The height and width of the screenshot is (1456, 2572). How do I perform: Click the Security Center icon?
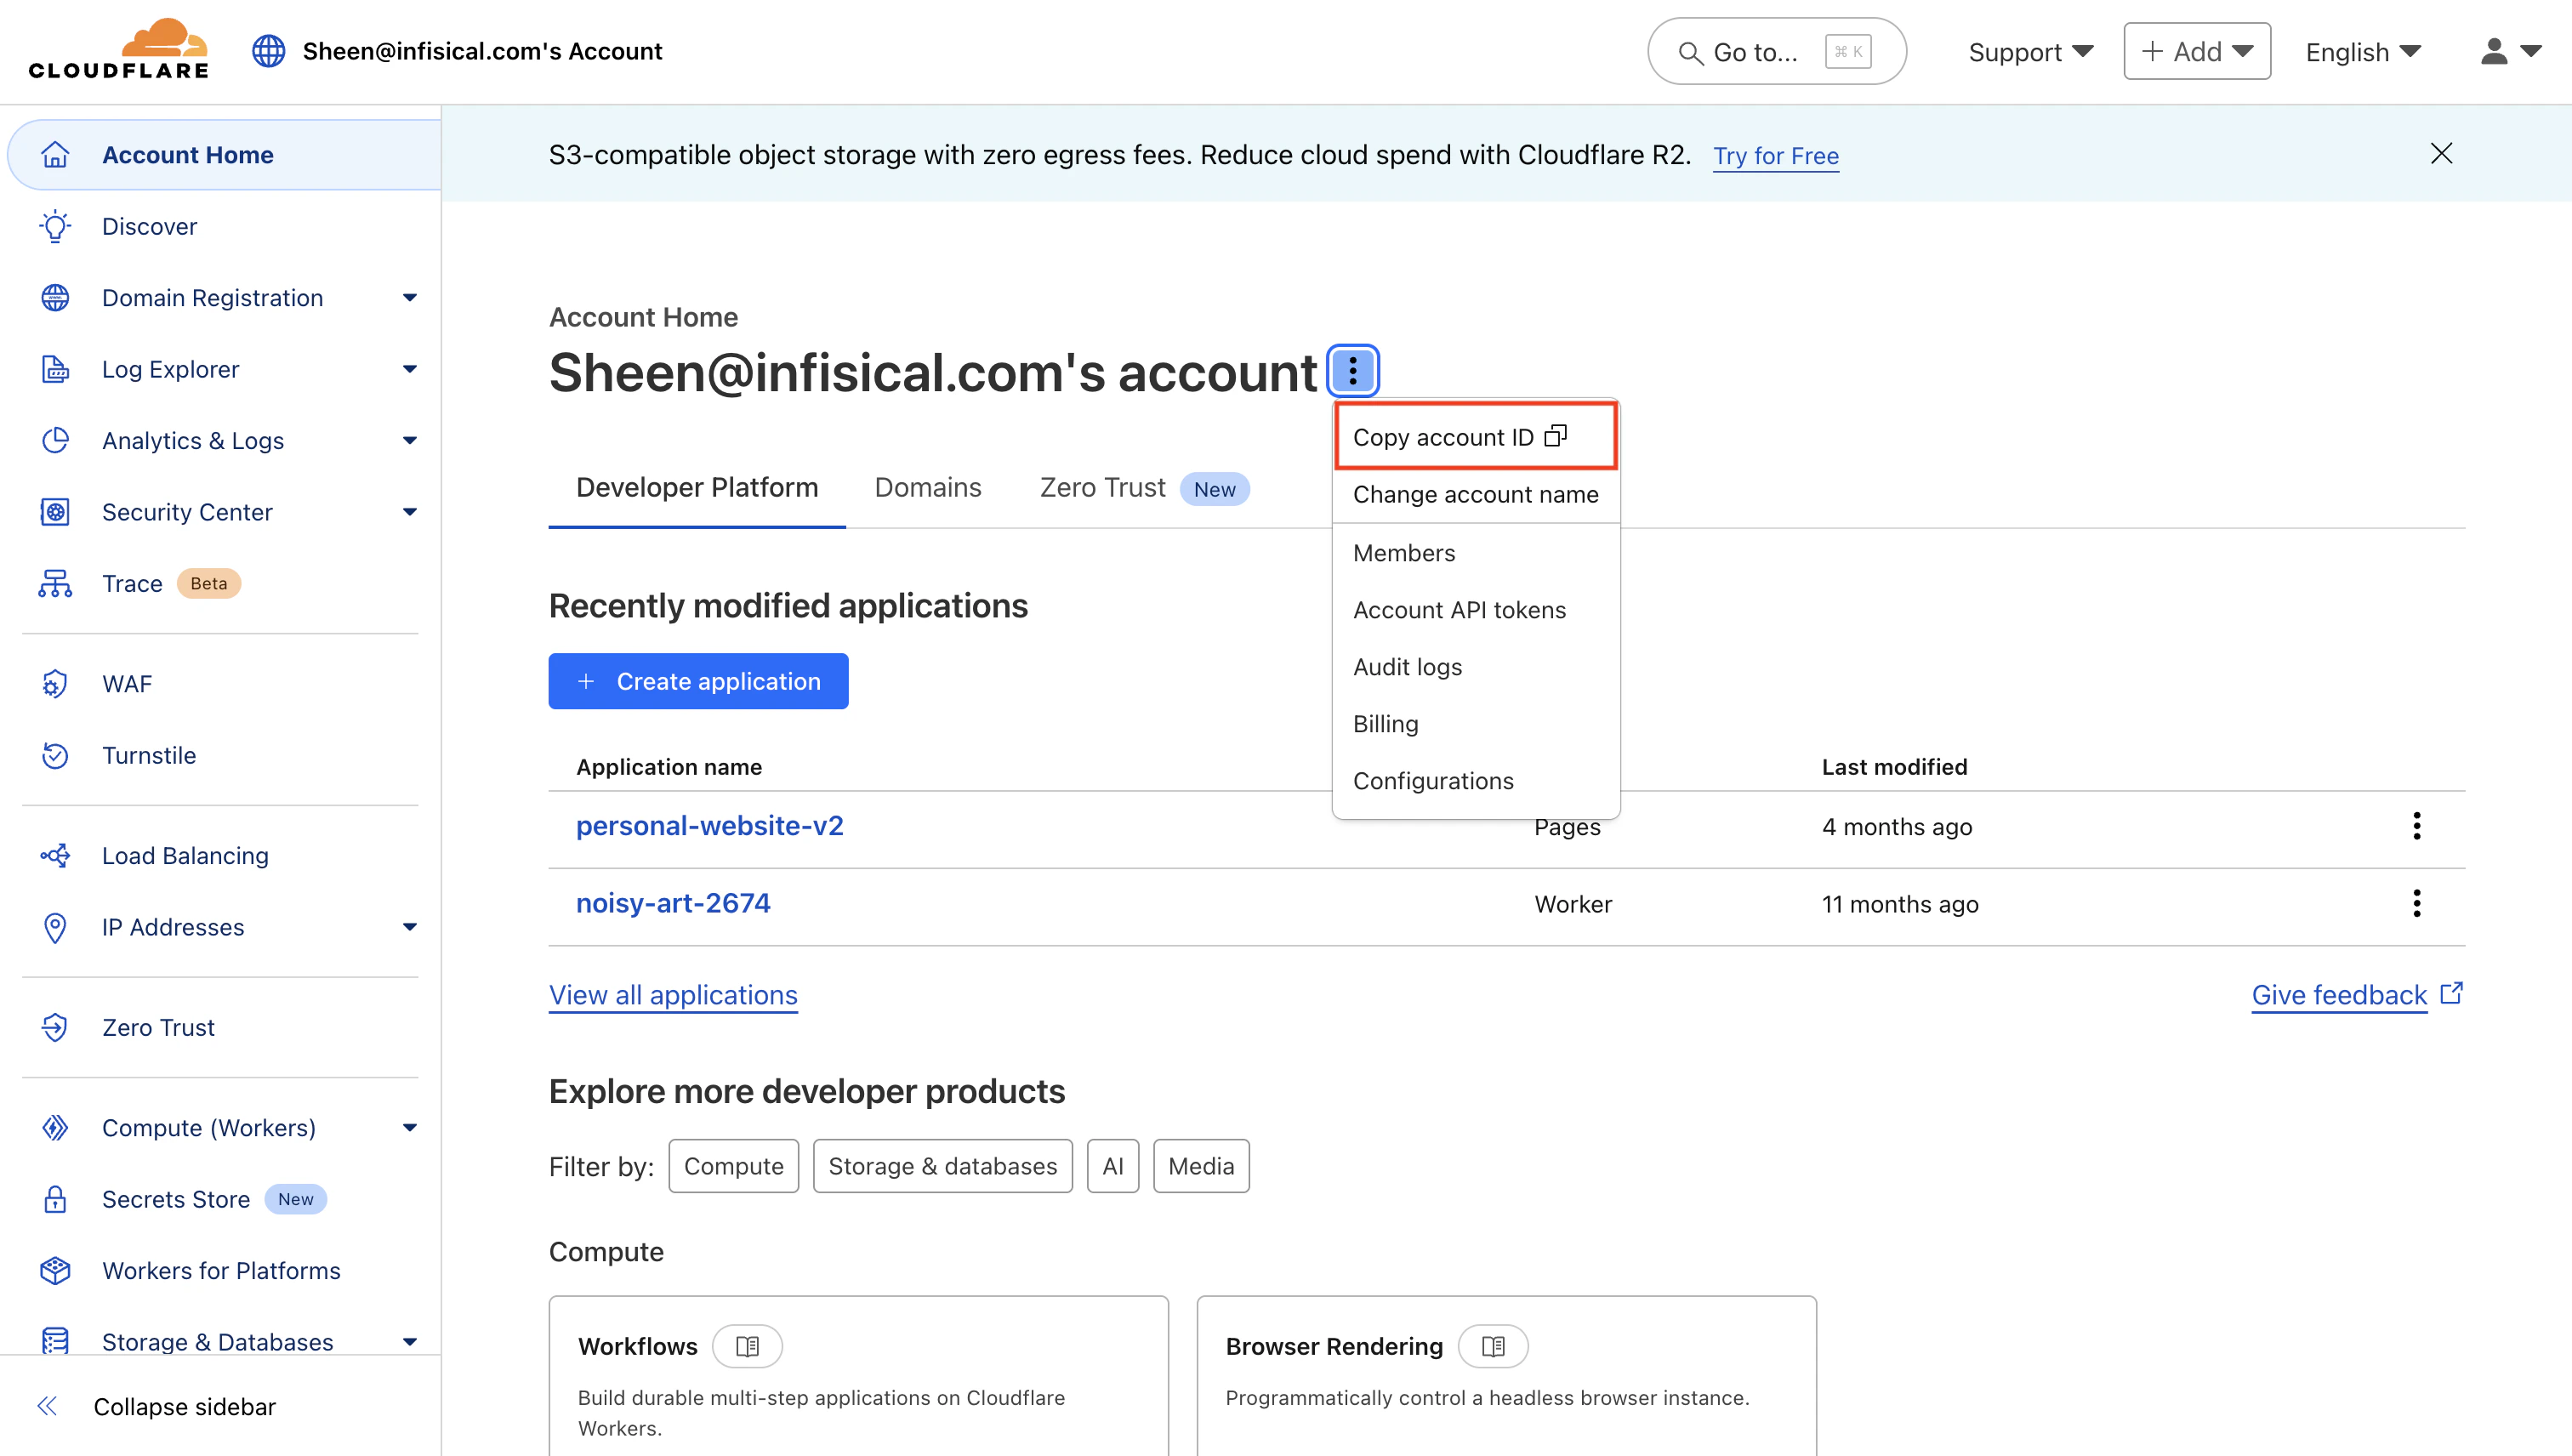pyautogui.click(x=55, y=512)
